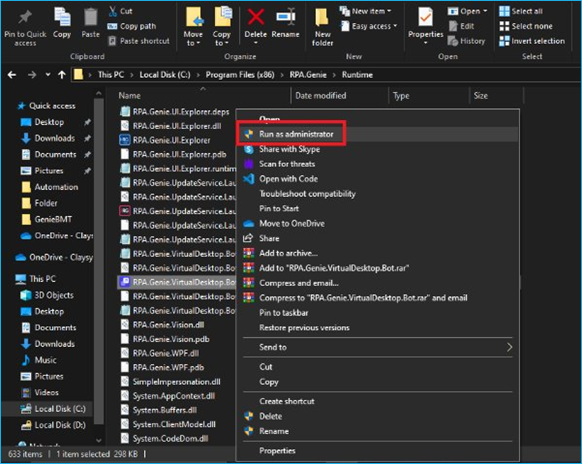The image size is (582, 464).
Task: Sort by Date modified column header
Action: click(321, 95)
